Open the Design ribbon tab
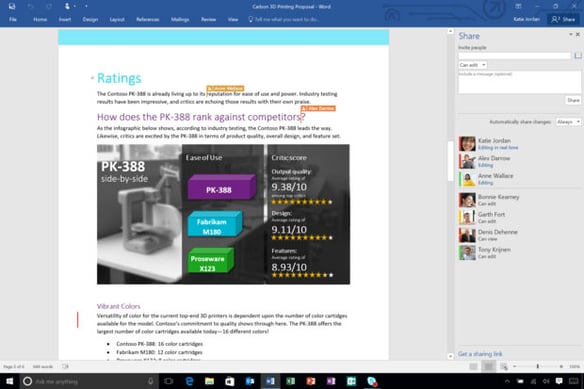The width and height of the screenshot is (584, 389). 90,19
